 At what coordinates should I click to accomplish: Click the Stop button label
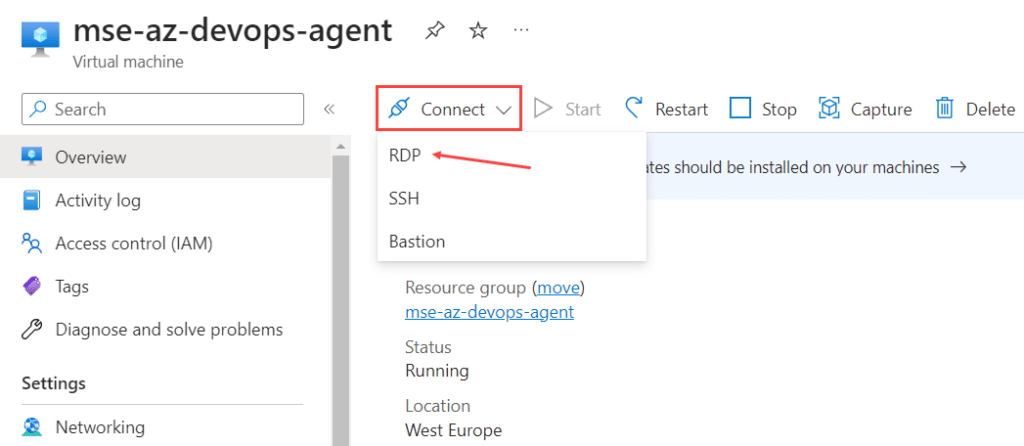[779, 109]
